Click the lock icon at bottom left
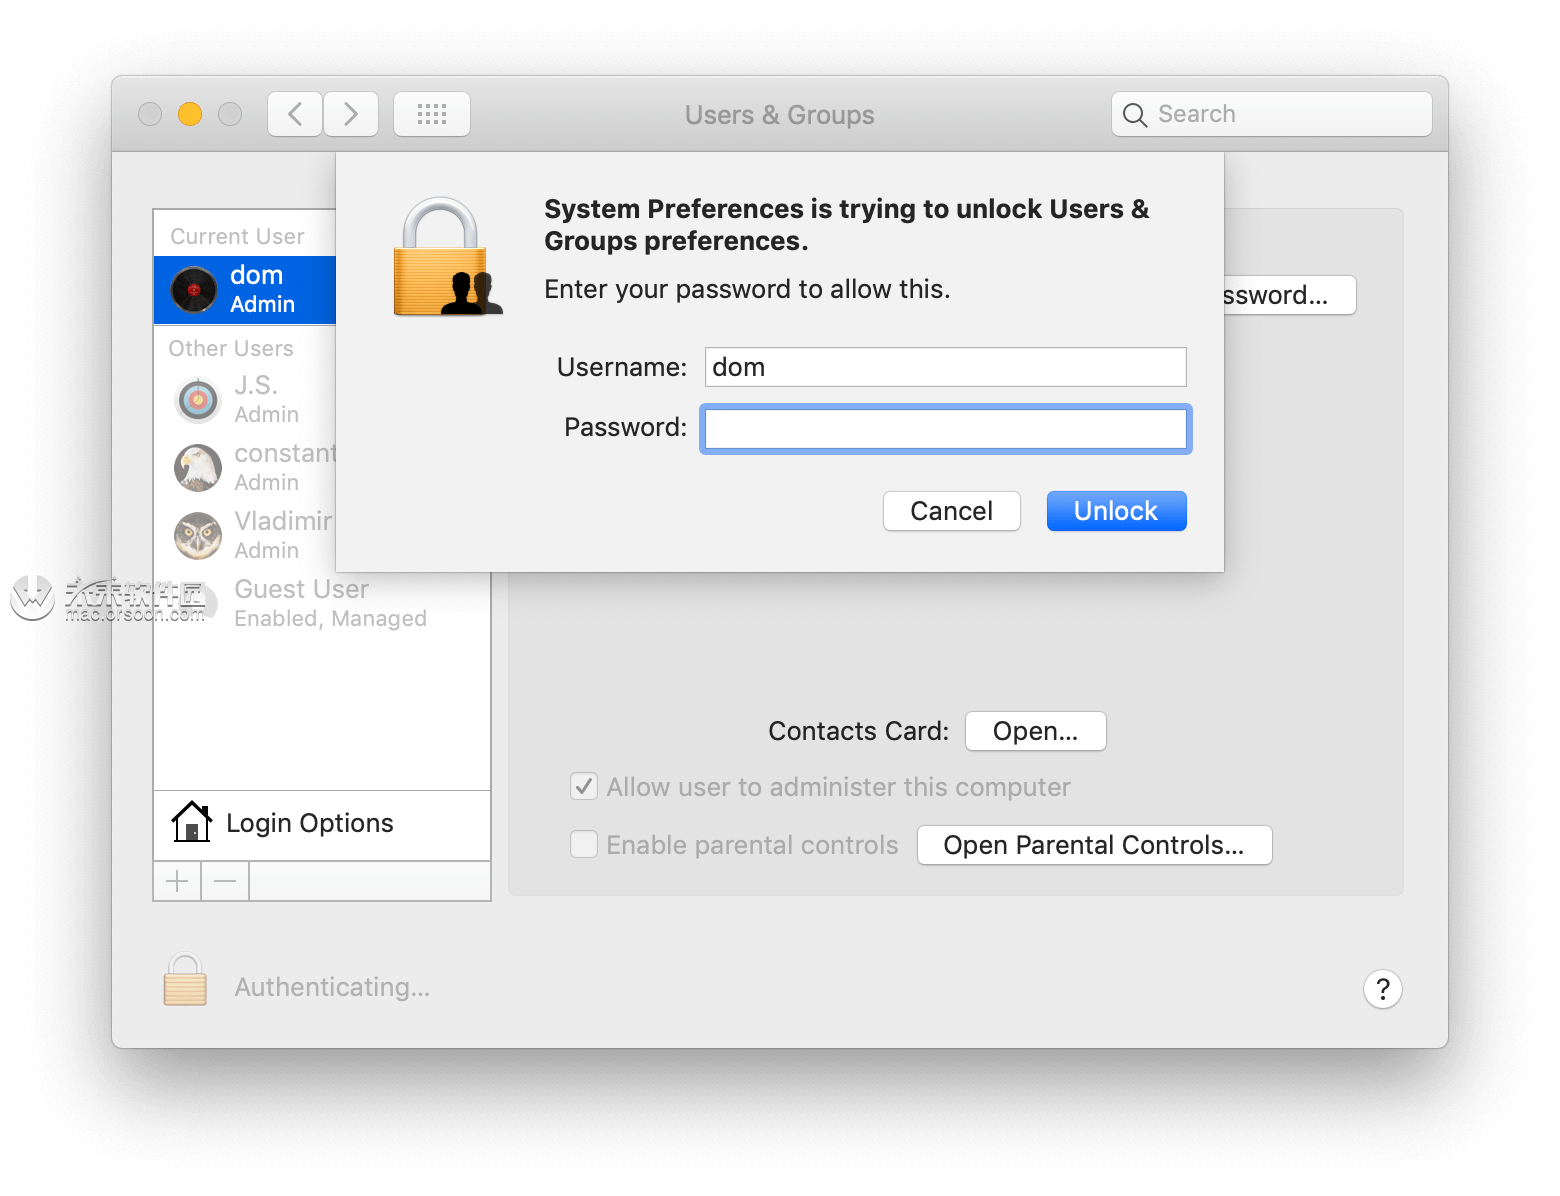The width and height of the screenshot is (1560, 1196). tap(185, 979)
